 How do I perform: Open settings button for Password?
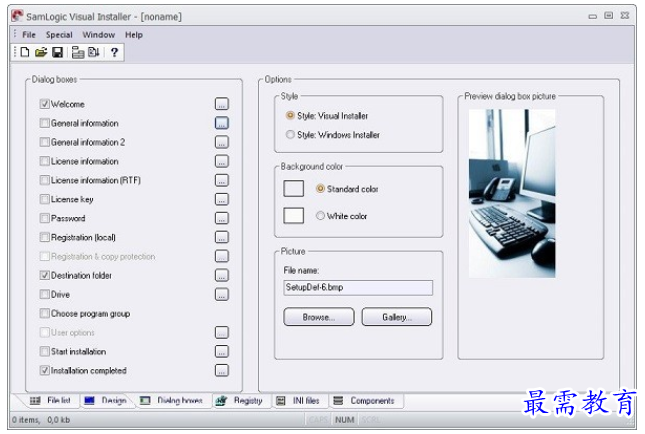222,218
